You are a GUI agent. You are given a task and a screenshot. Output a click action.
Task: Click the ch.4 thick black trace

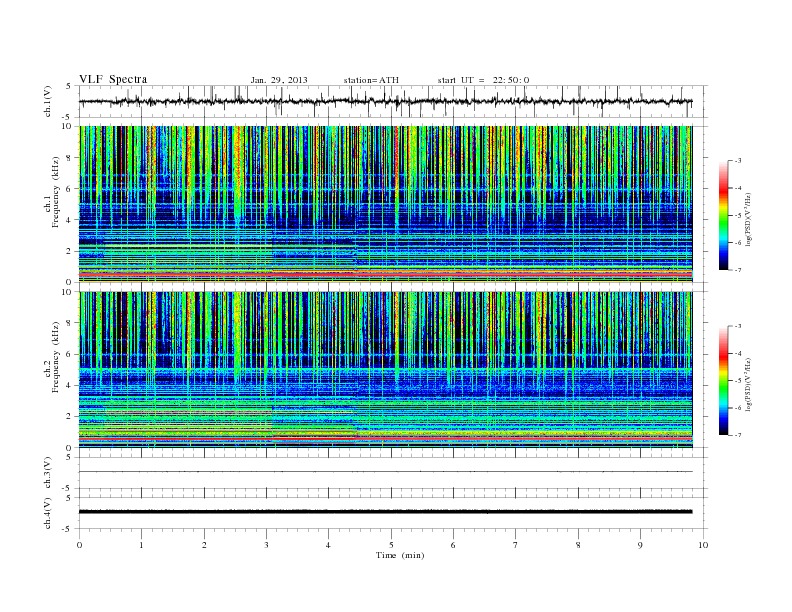click(x=385, y=512)
